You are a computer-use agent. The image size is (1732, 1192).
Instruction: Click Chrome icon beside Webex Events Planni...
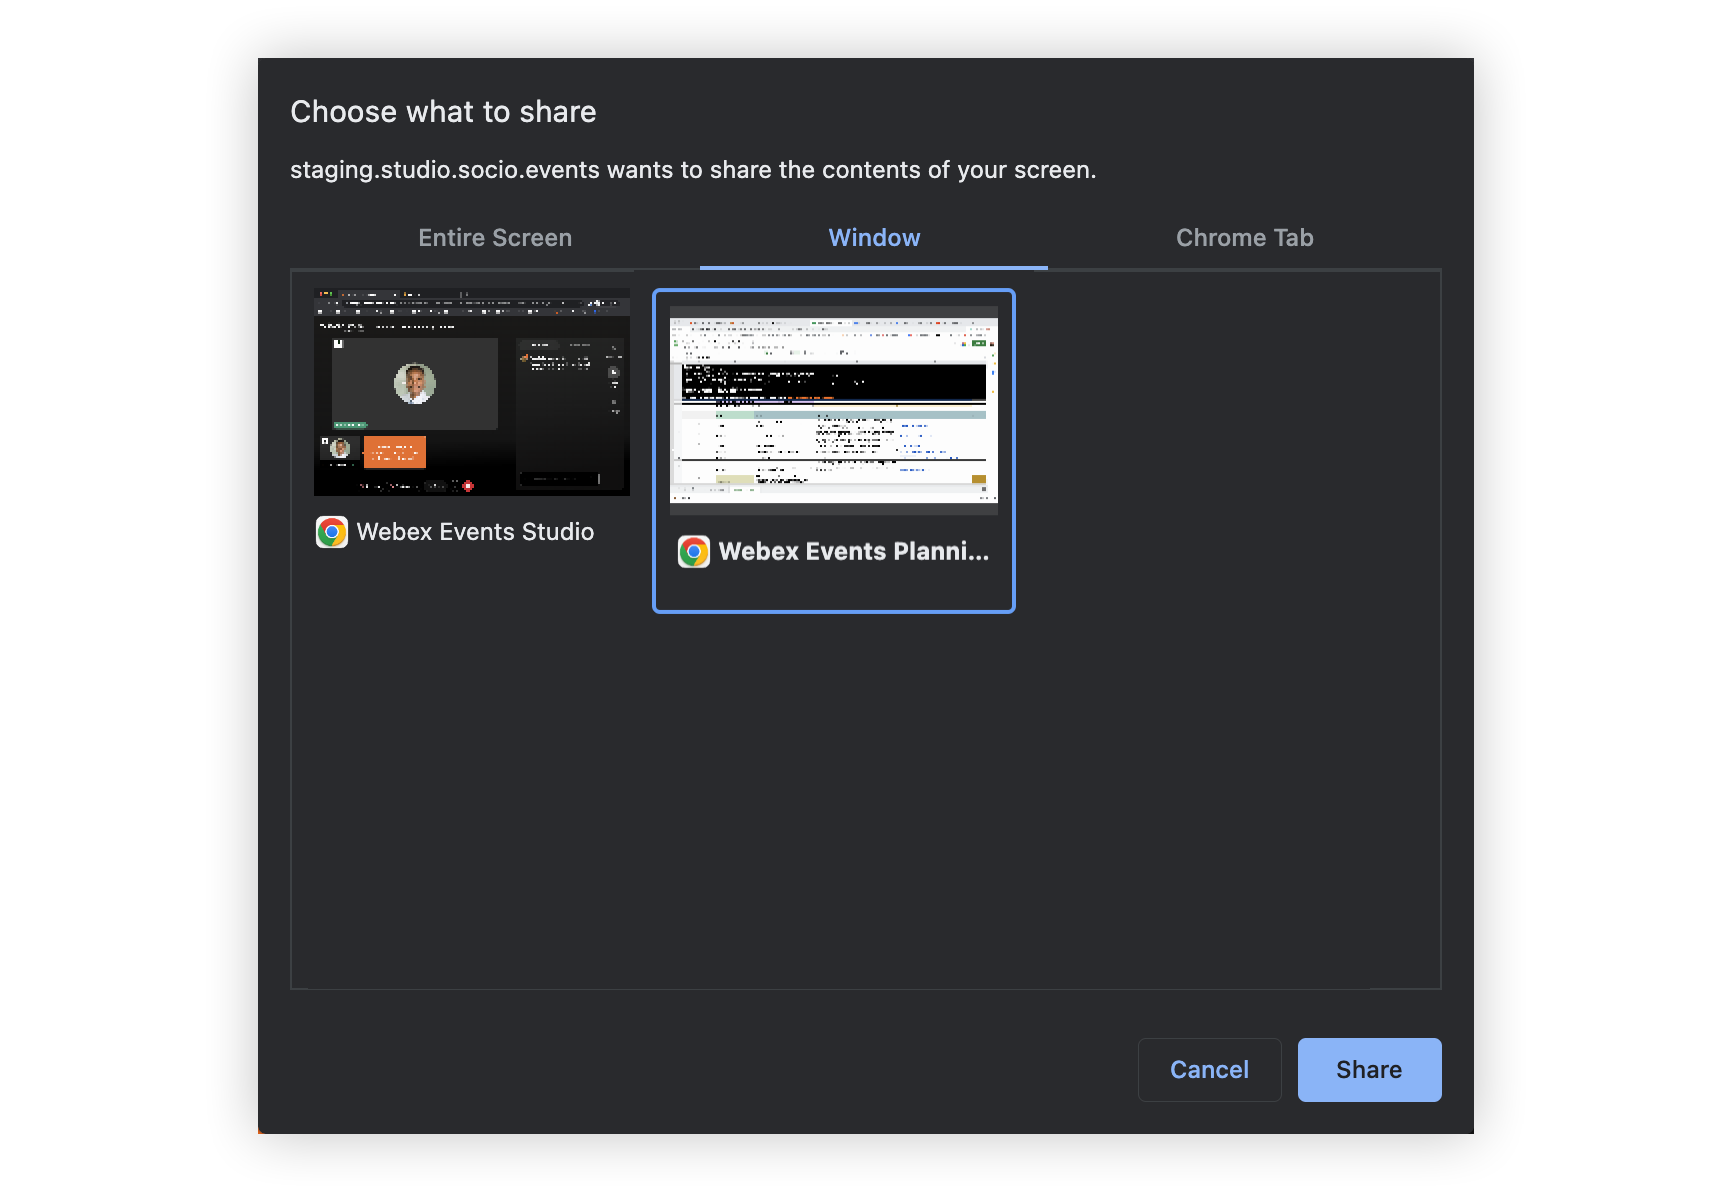tap(694, 552)
